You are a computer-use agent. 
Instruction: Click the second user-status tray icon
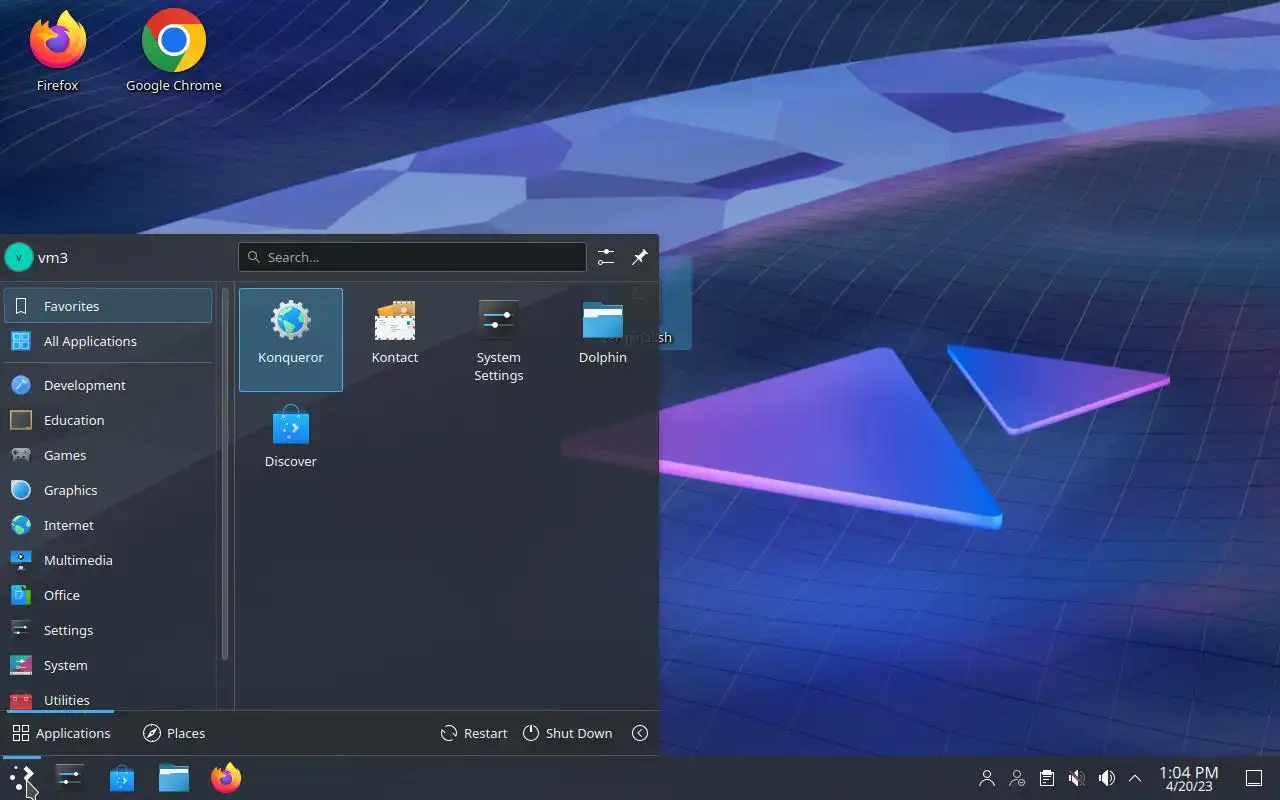[1017, 778]
